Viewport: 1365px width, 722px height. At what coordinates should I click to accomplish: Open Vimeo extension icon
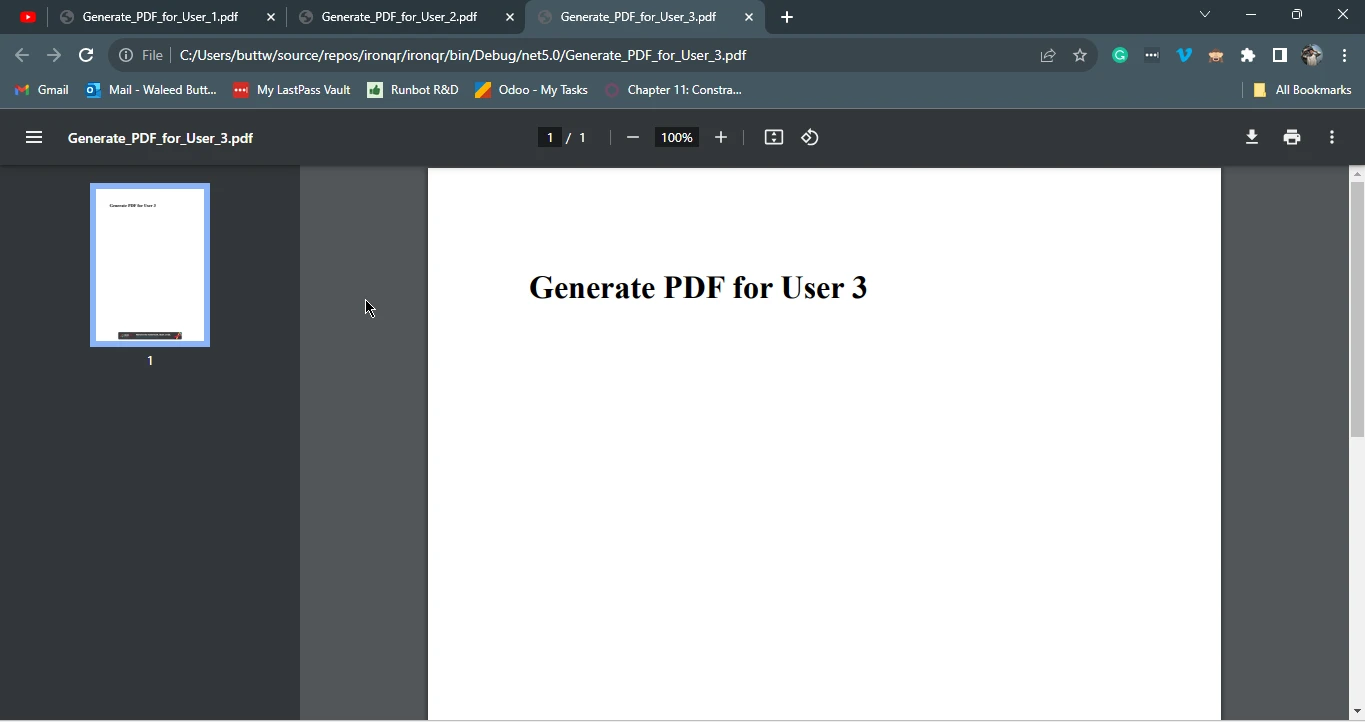tap(1184, 55)
